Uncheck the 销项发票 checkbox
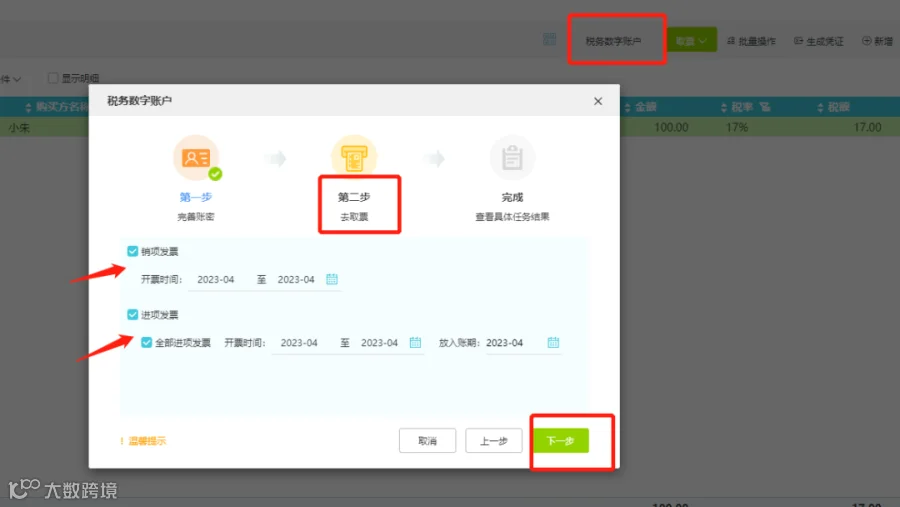This screenshot has width=900, height=507. tap(133, 251)
